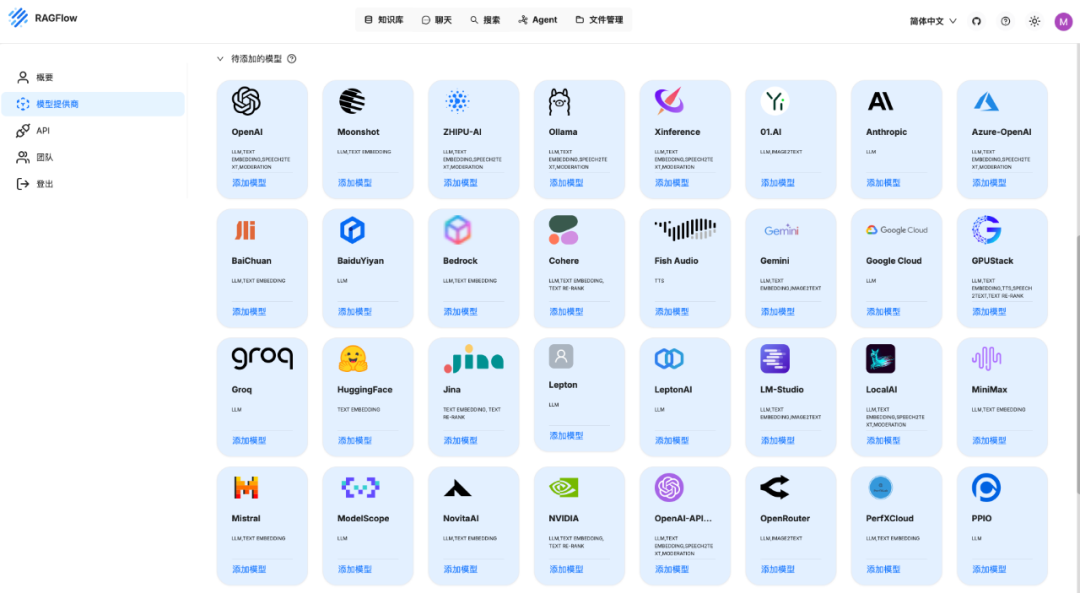Click the BaiChuan logo icon
The width and height of the screenshot is (1080, 593).
pyautogui.click(x=245, y=230)
